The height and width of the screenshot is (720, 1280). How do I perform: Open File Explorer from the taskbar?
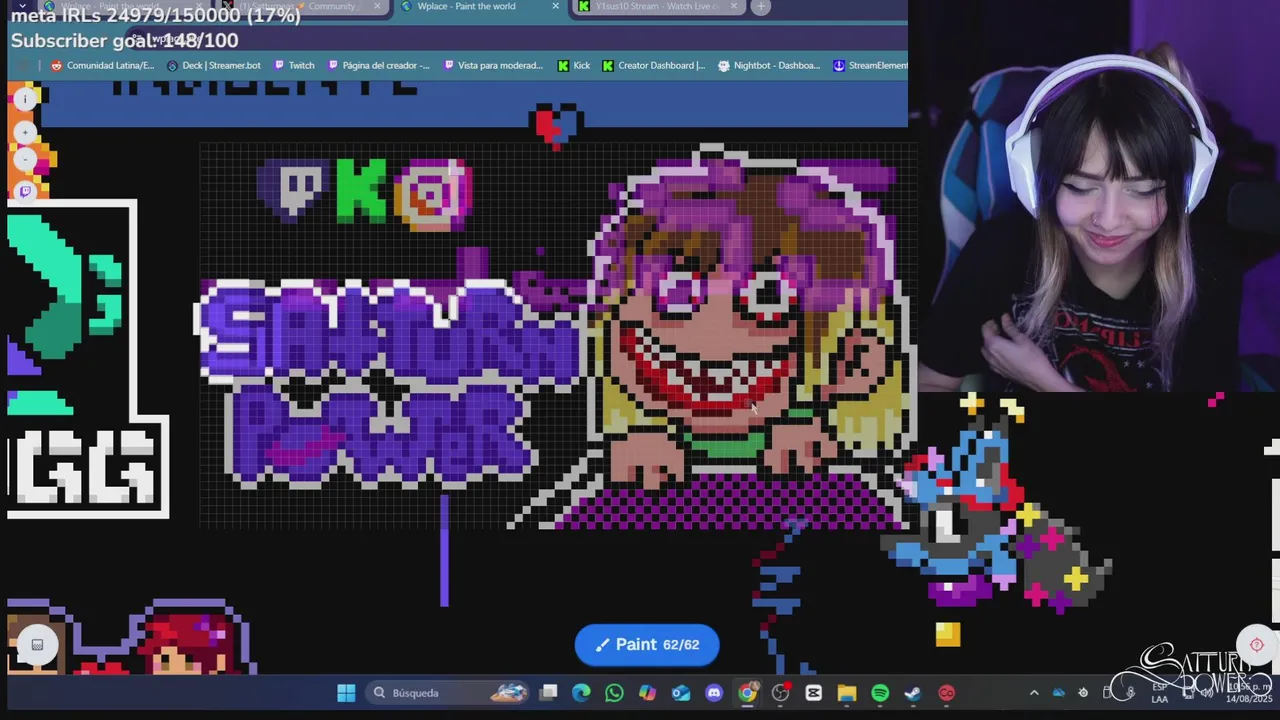pos(847,693)
